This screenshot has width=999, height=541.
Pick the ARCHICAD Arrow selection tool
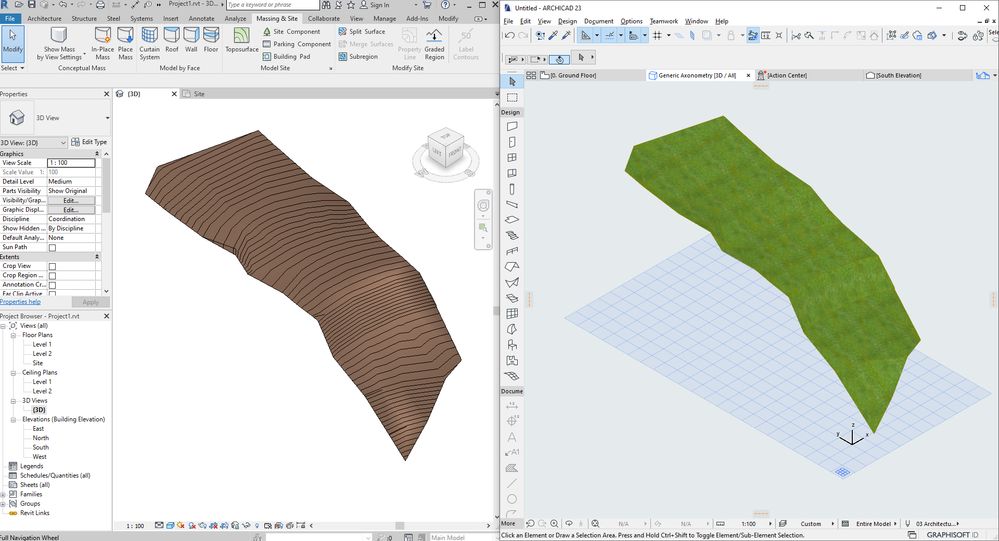click(x=512, y=81)
